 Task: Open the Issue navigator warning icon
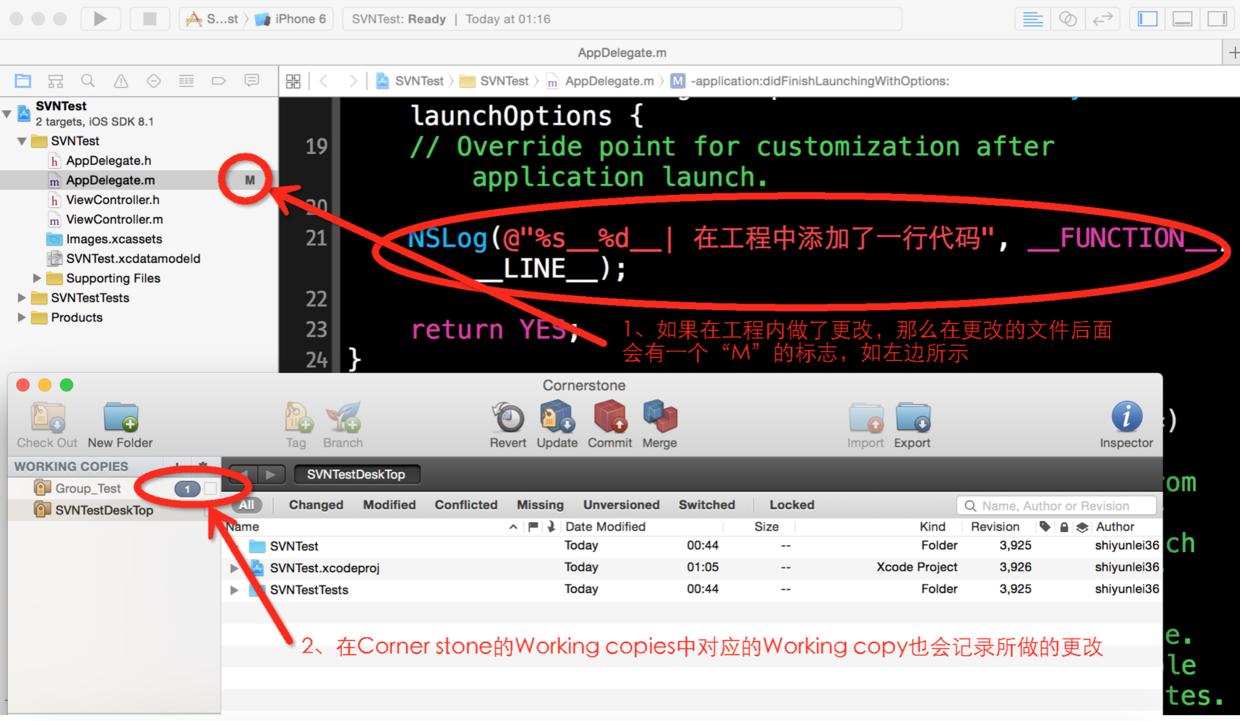point(121,81)
